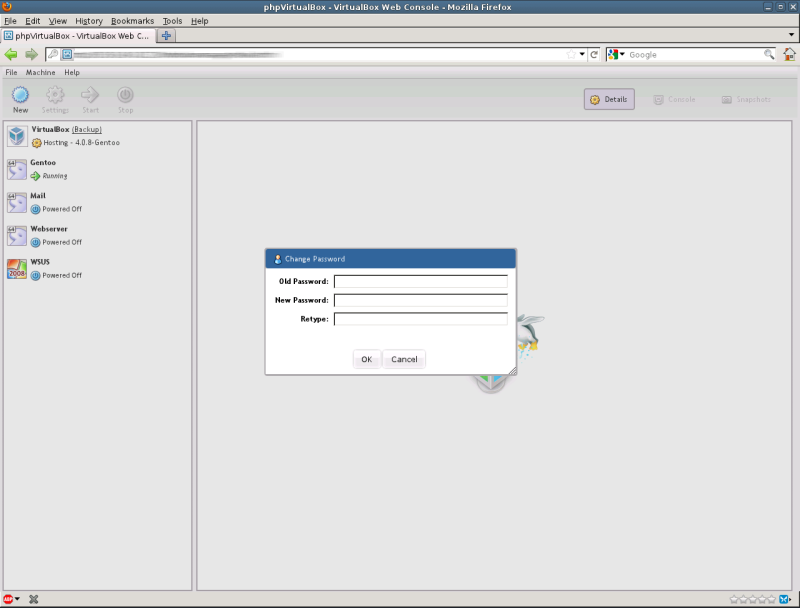This screenshot has height=608, width=800.
Task: Bookmark this page with star icon
Action: (571, 54)
